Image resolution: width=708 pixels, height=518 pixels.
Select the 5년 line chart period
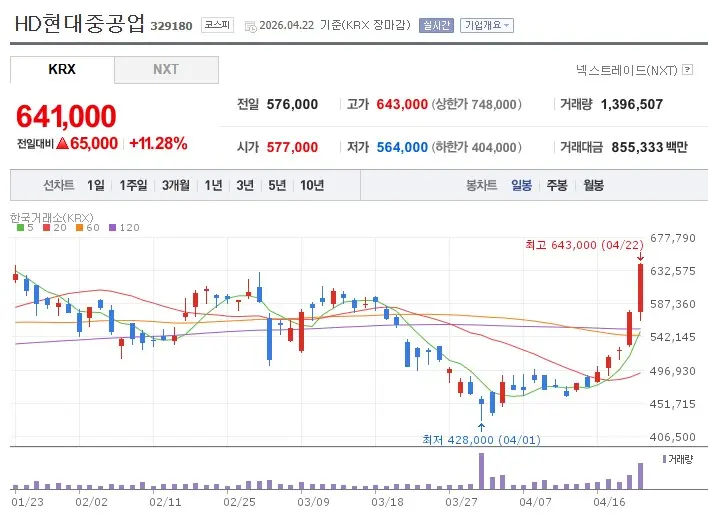(x=277, y=185)
